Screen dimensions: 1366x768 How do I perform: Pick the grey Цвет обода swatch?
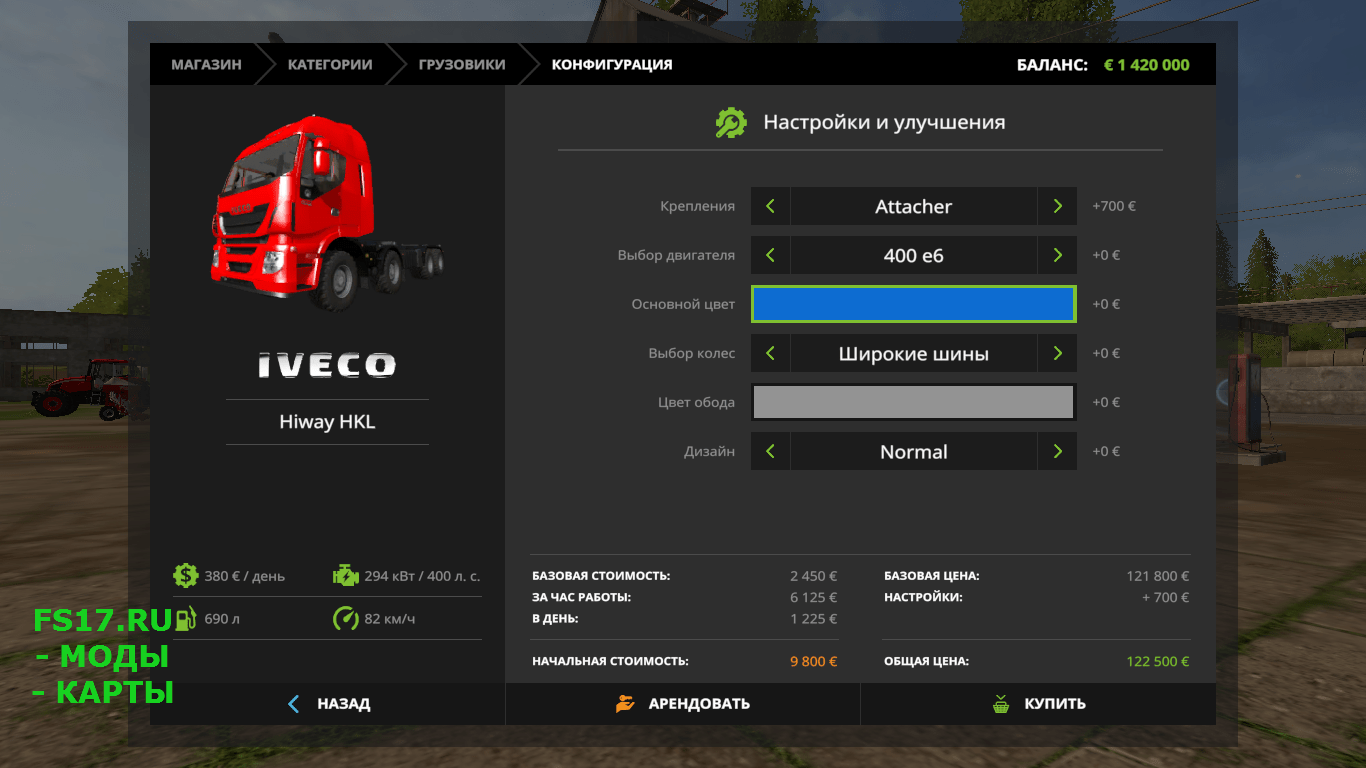tap(914, 402)
